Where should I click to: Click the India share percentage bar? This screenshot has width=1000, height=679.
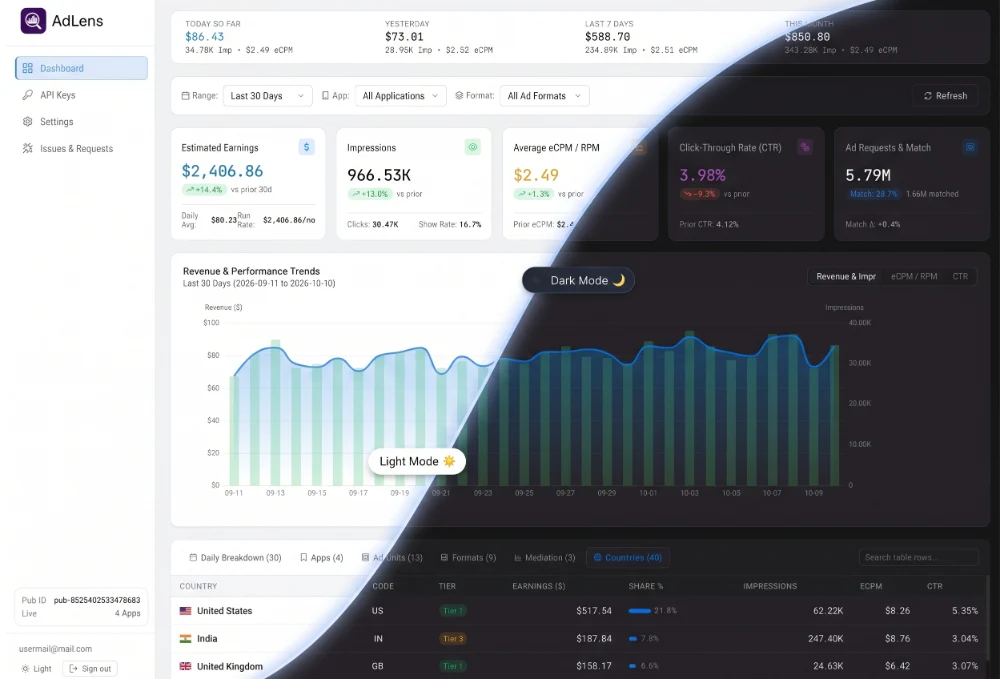633,638
